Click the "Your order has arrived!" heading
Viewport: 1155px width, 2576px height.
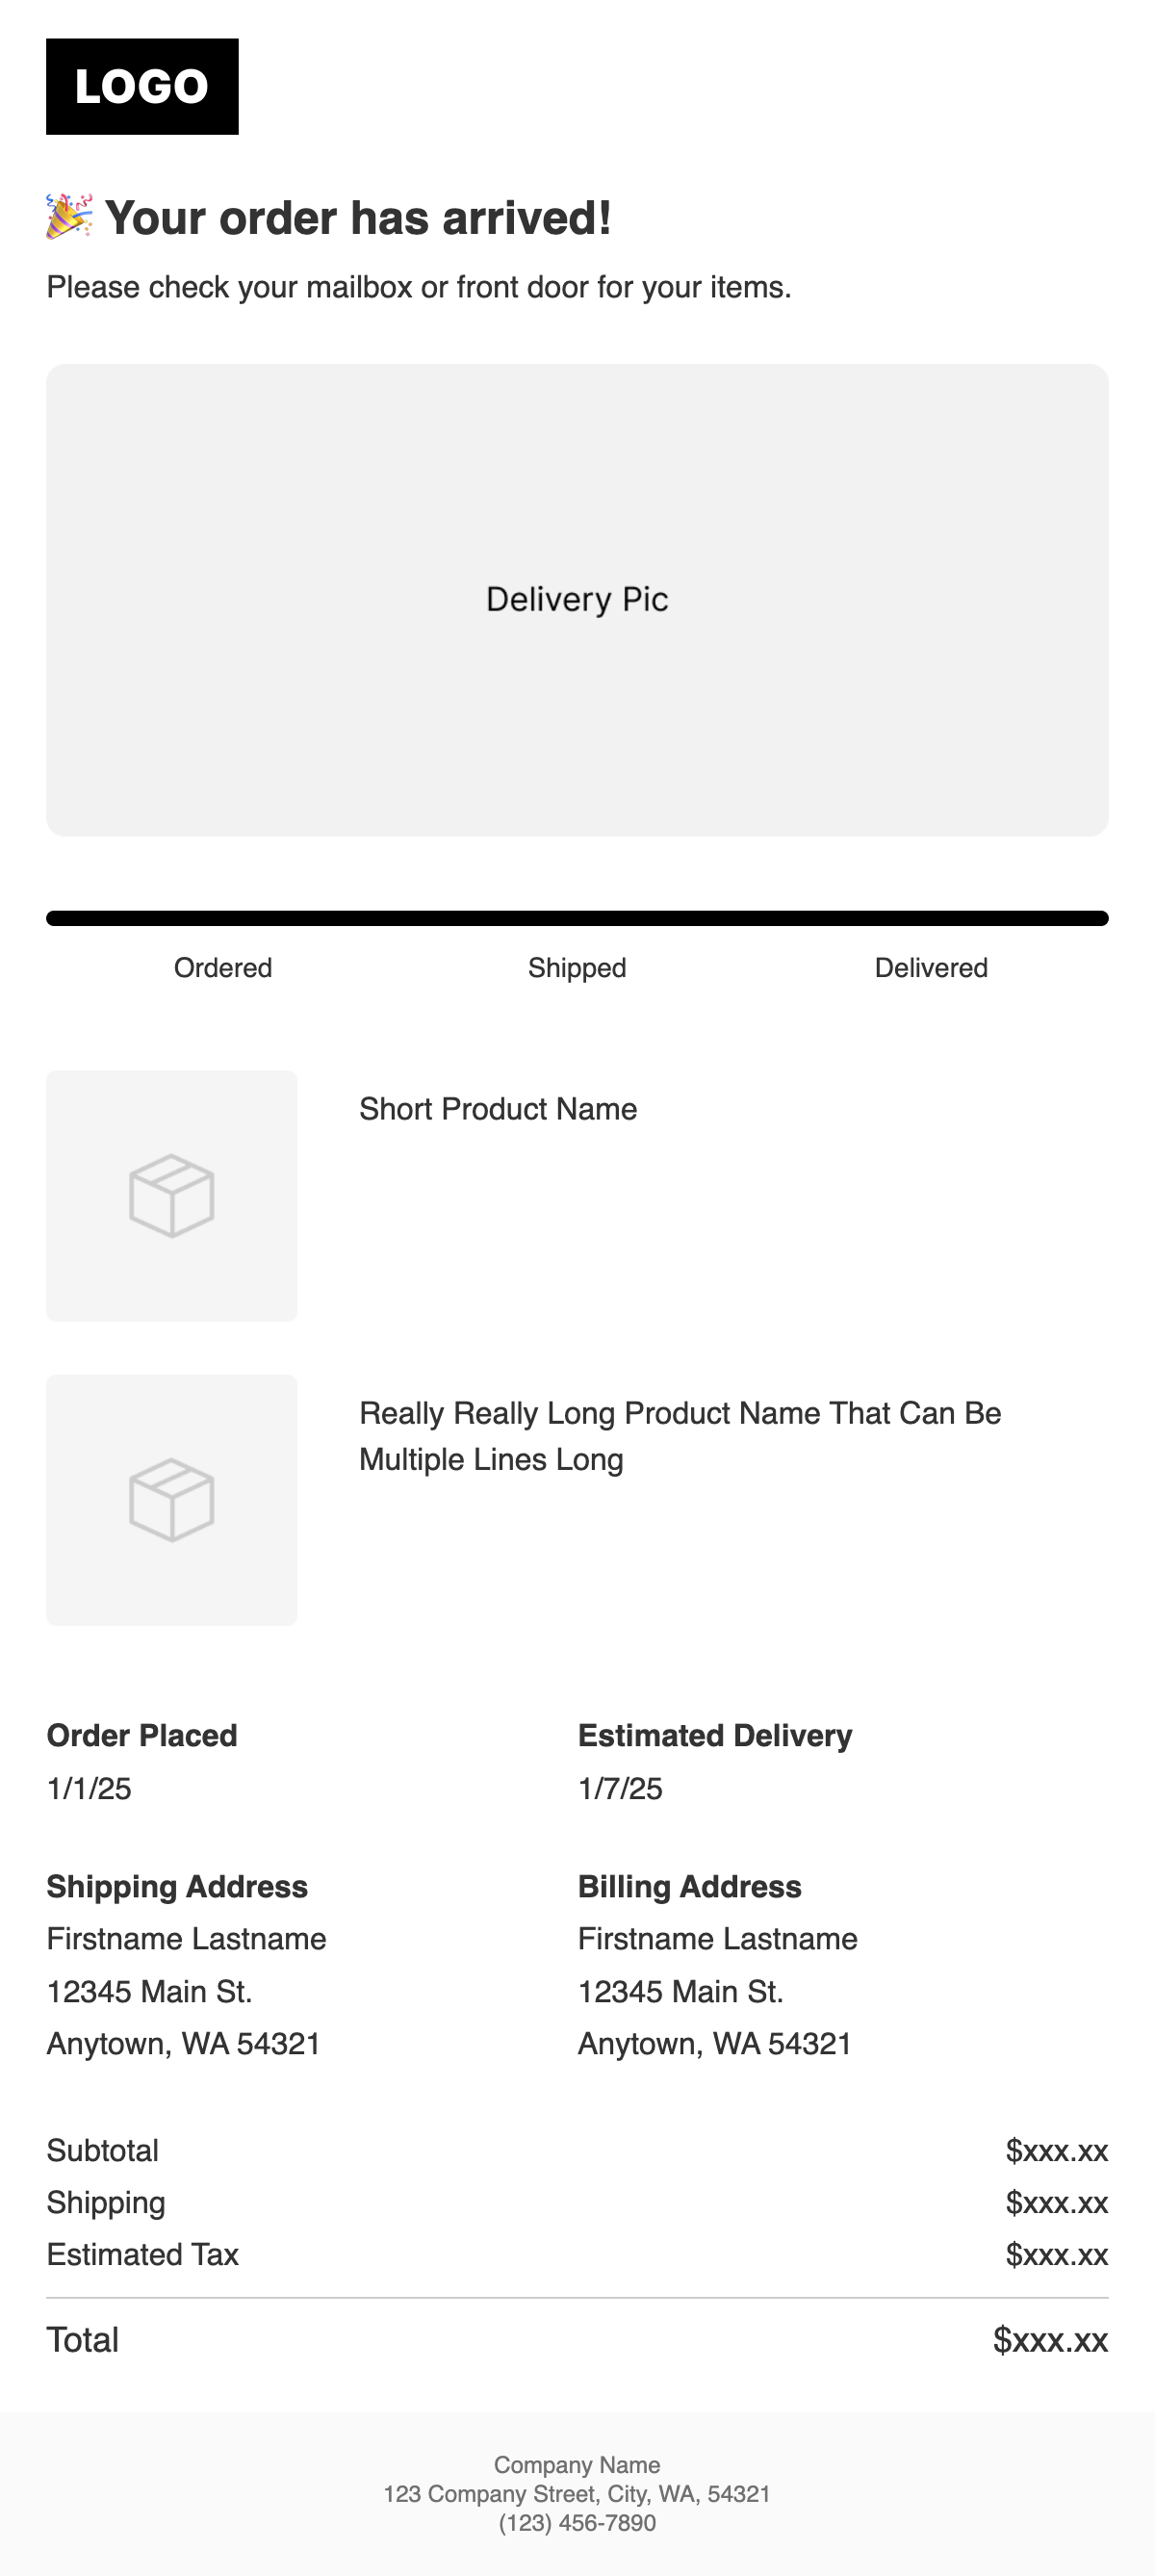click(x=358, y=218)
